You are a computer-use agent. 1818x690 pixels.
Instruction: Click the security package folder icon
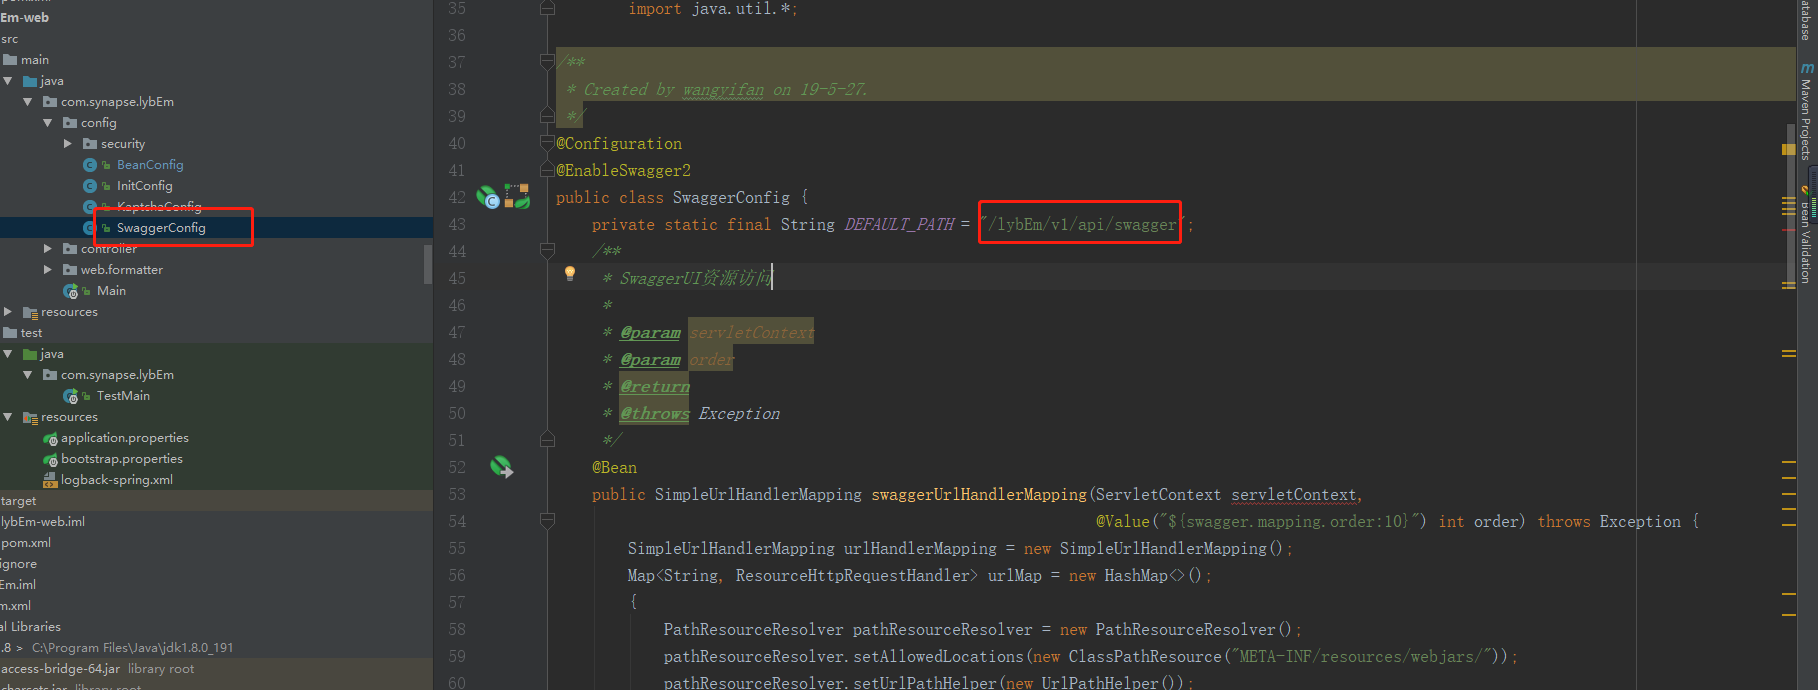click(x=90, y=144)
